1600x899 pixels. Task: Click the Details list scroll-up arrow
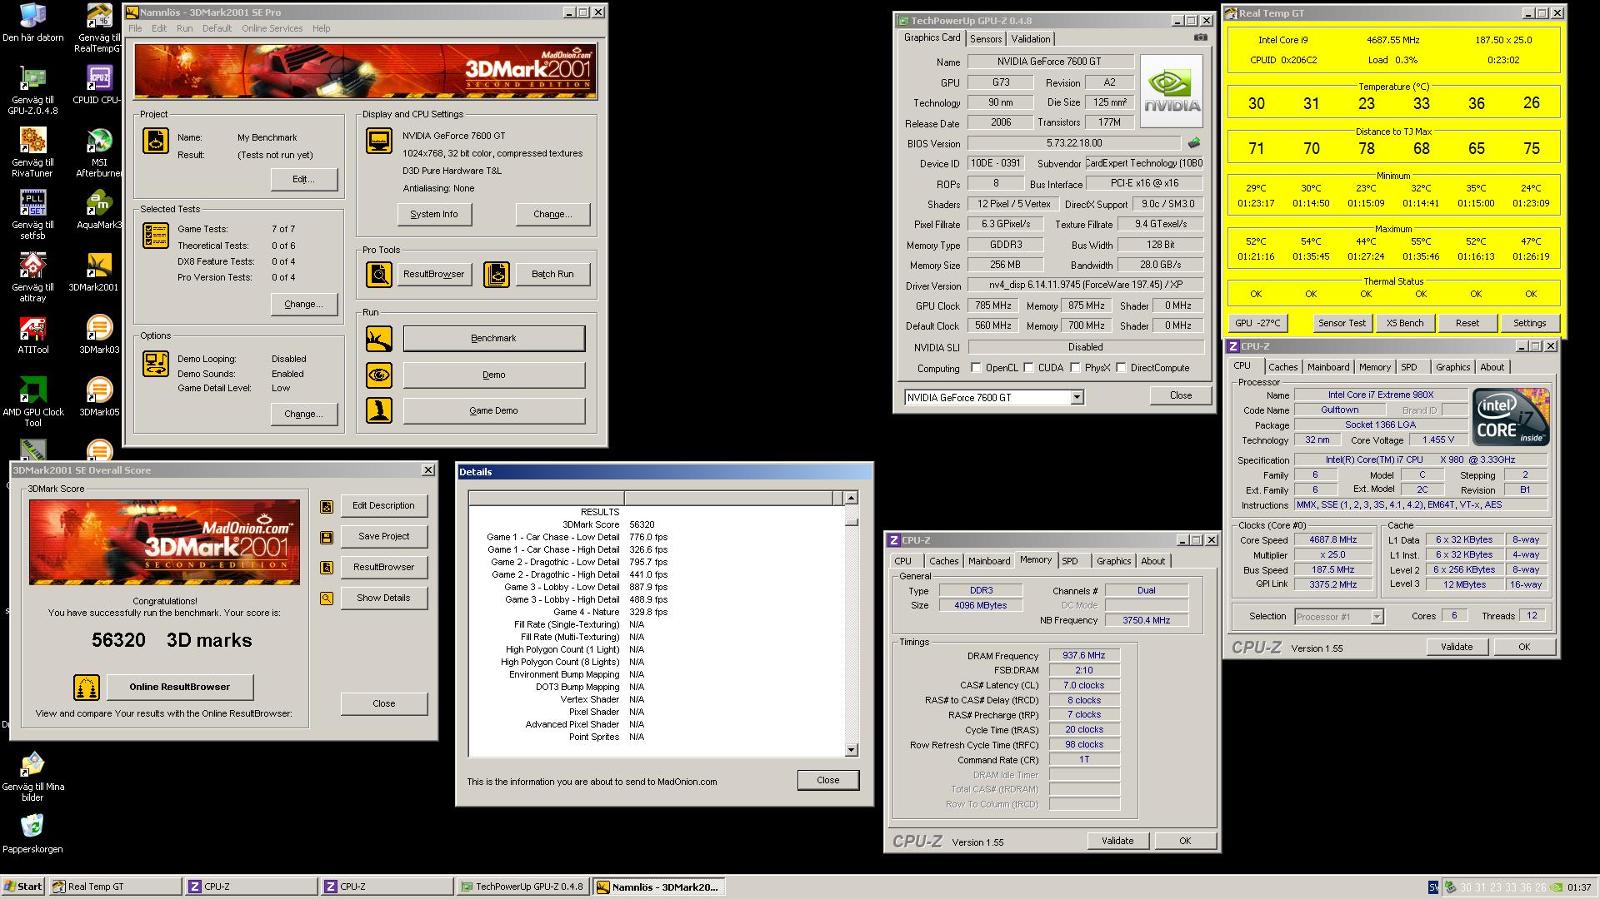851,498
